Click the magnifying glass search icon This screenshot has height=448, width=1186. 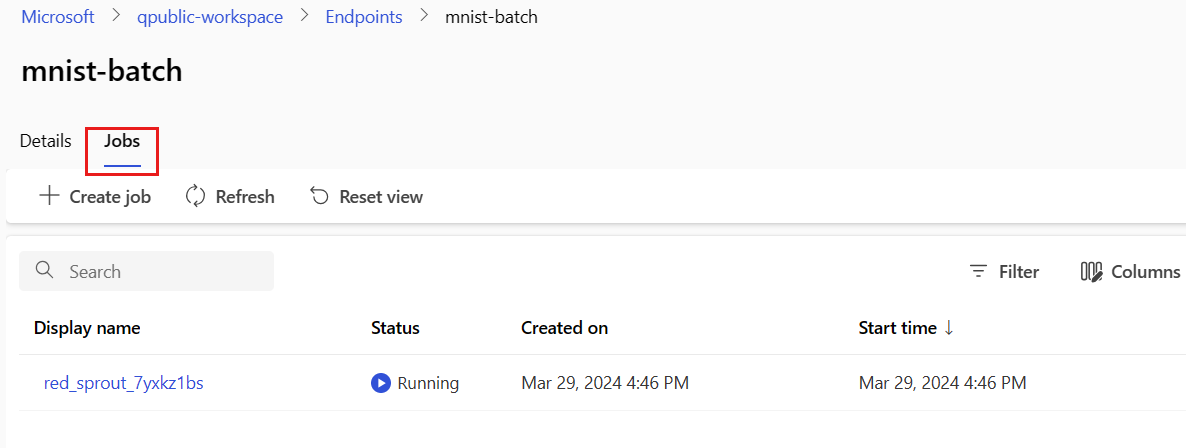pyautogui.click(x=44, y=271)
